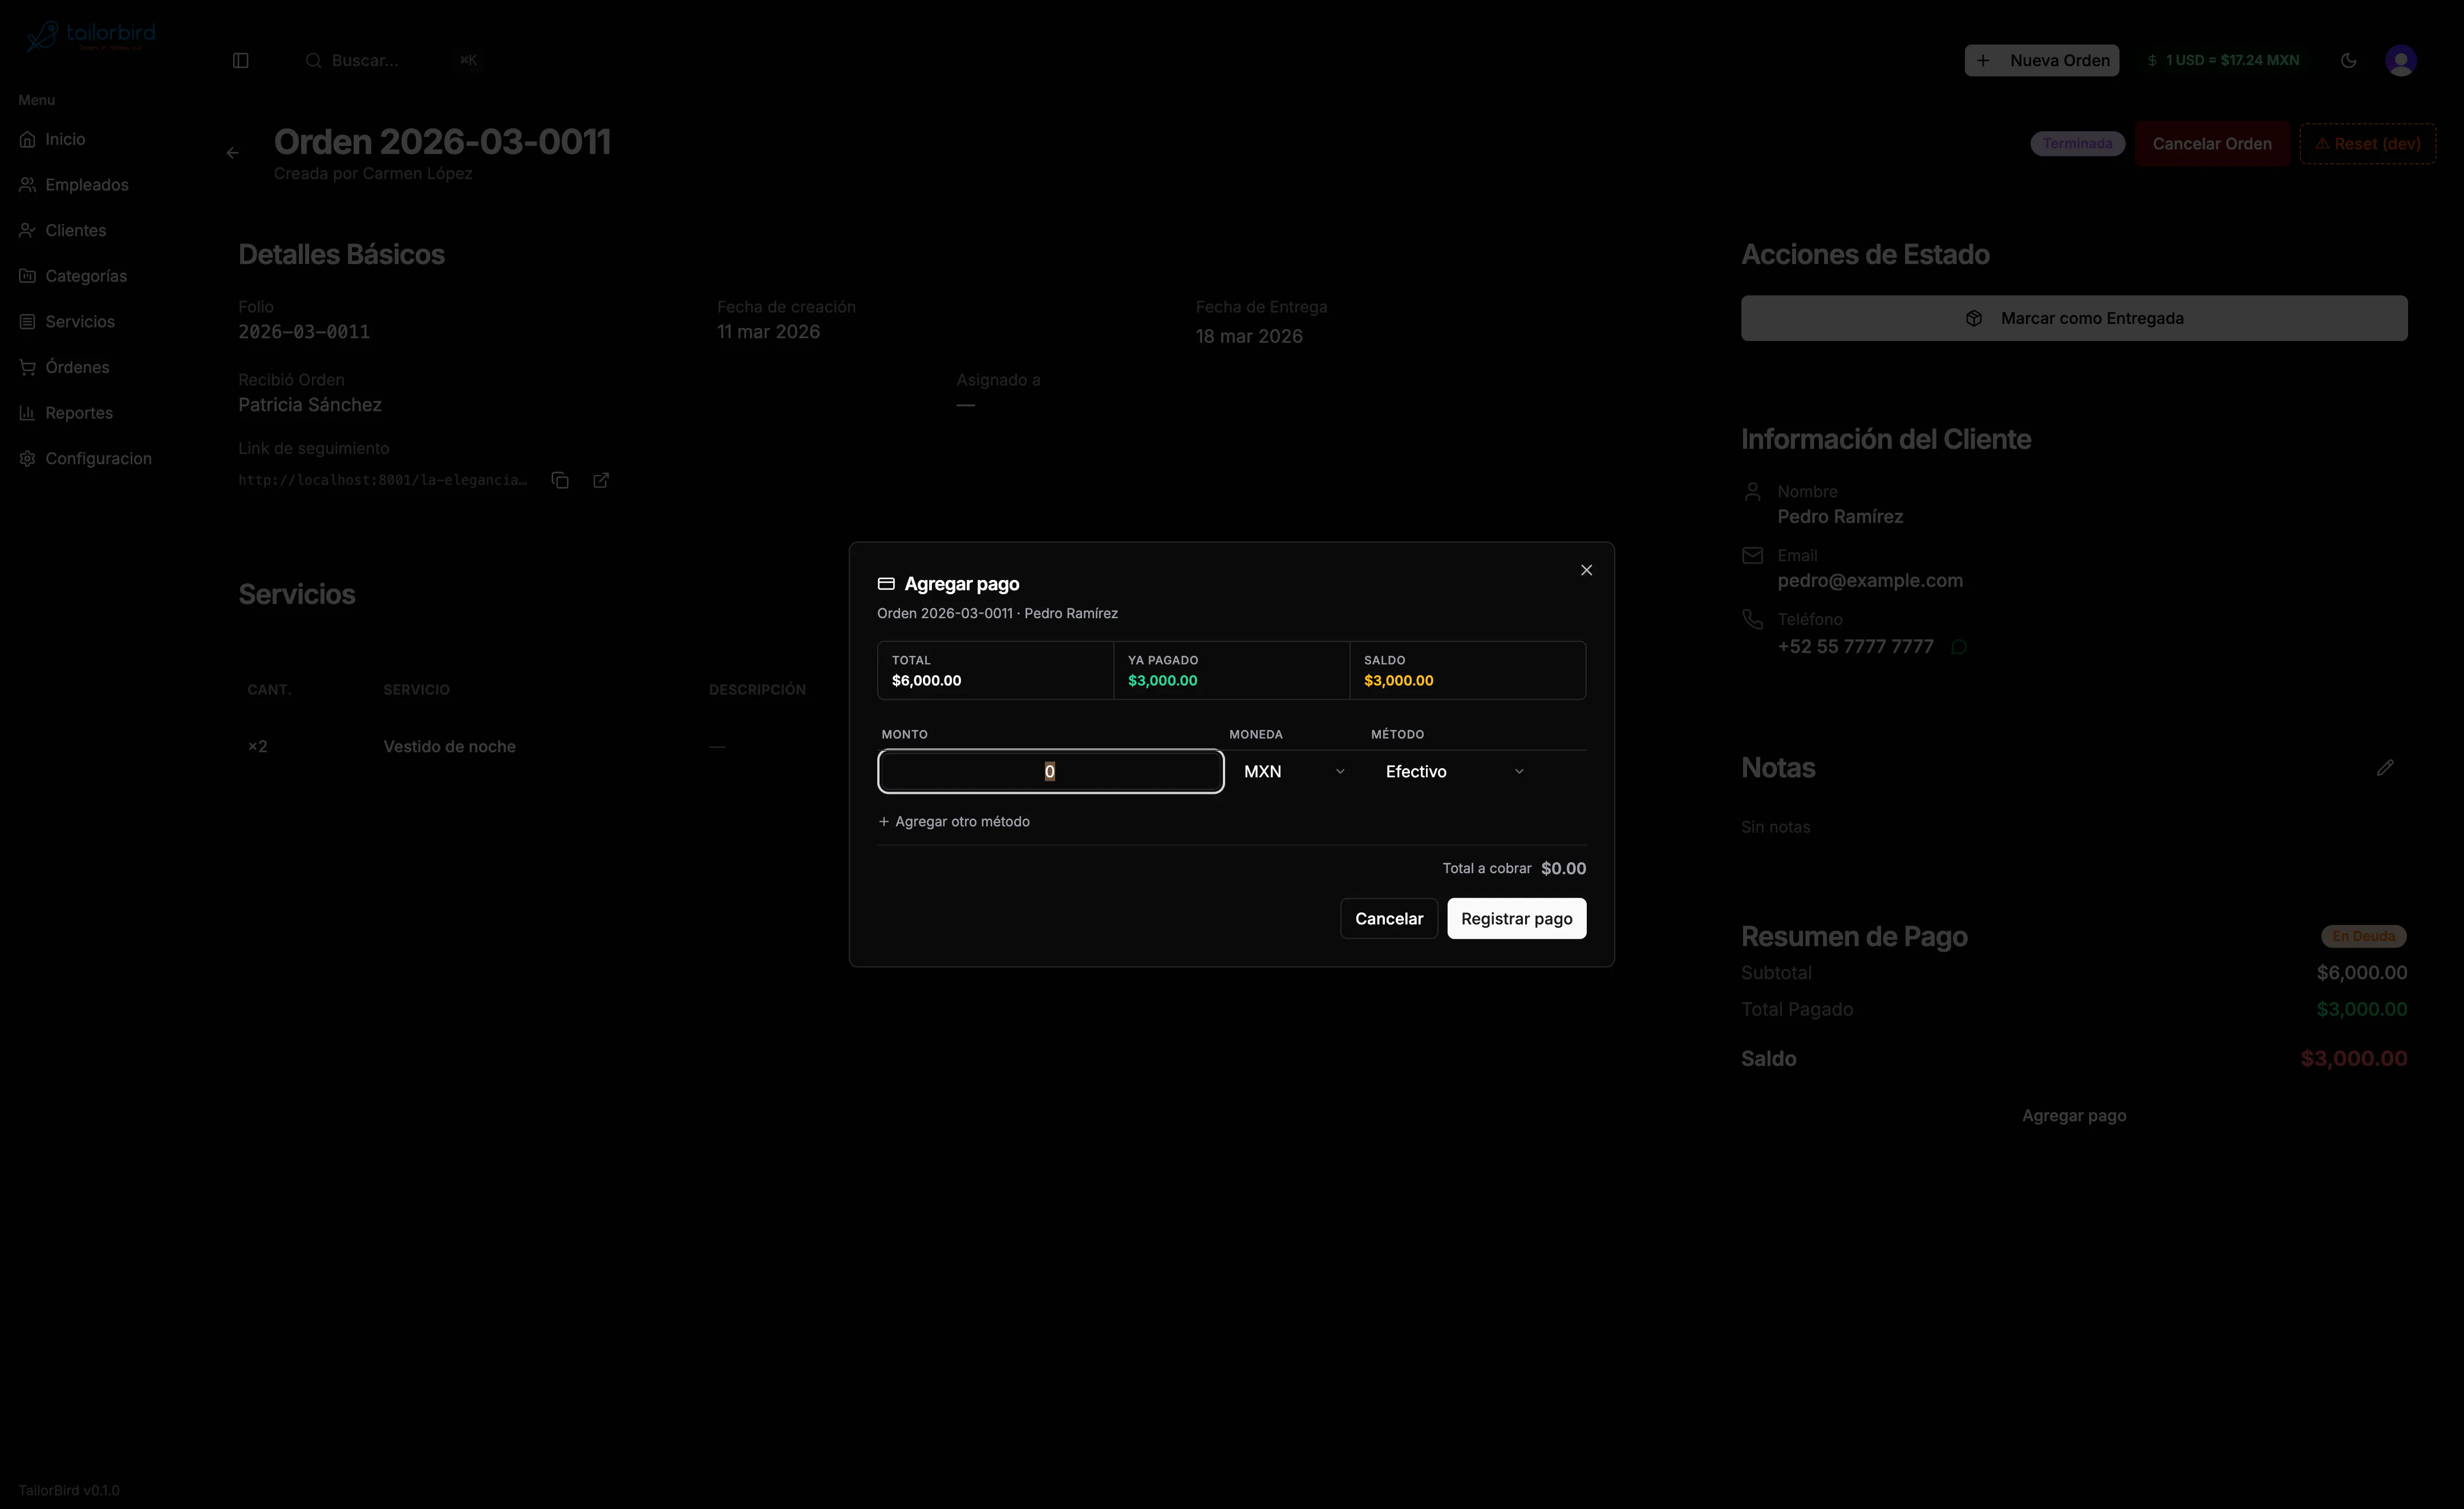Close the Agregar pago dialog
This screenshot has width=2464, height=1509.
(x=1586, y=570)
